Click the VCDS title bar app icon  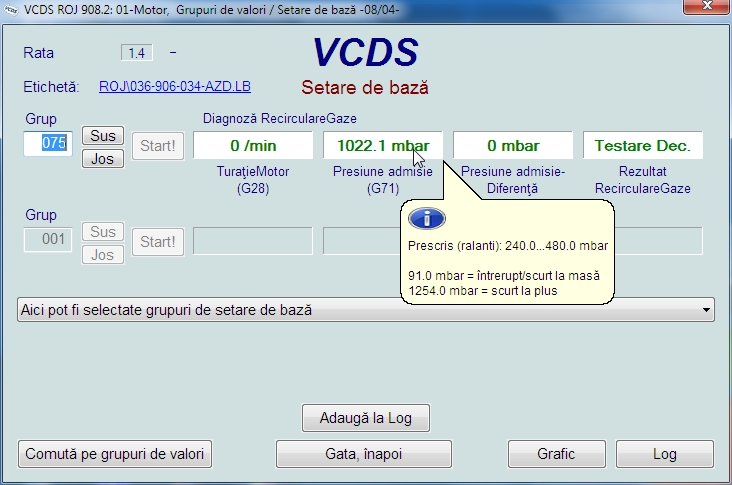coord(10,9)
